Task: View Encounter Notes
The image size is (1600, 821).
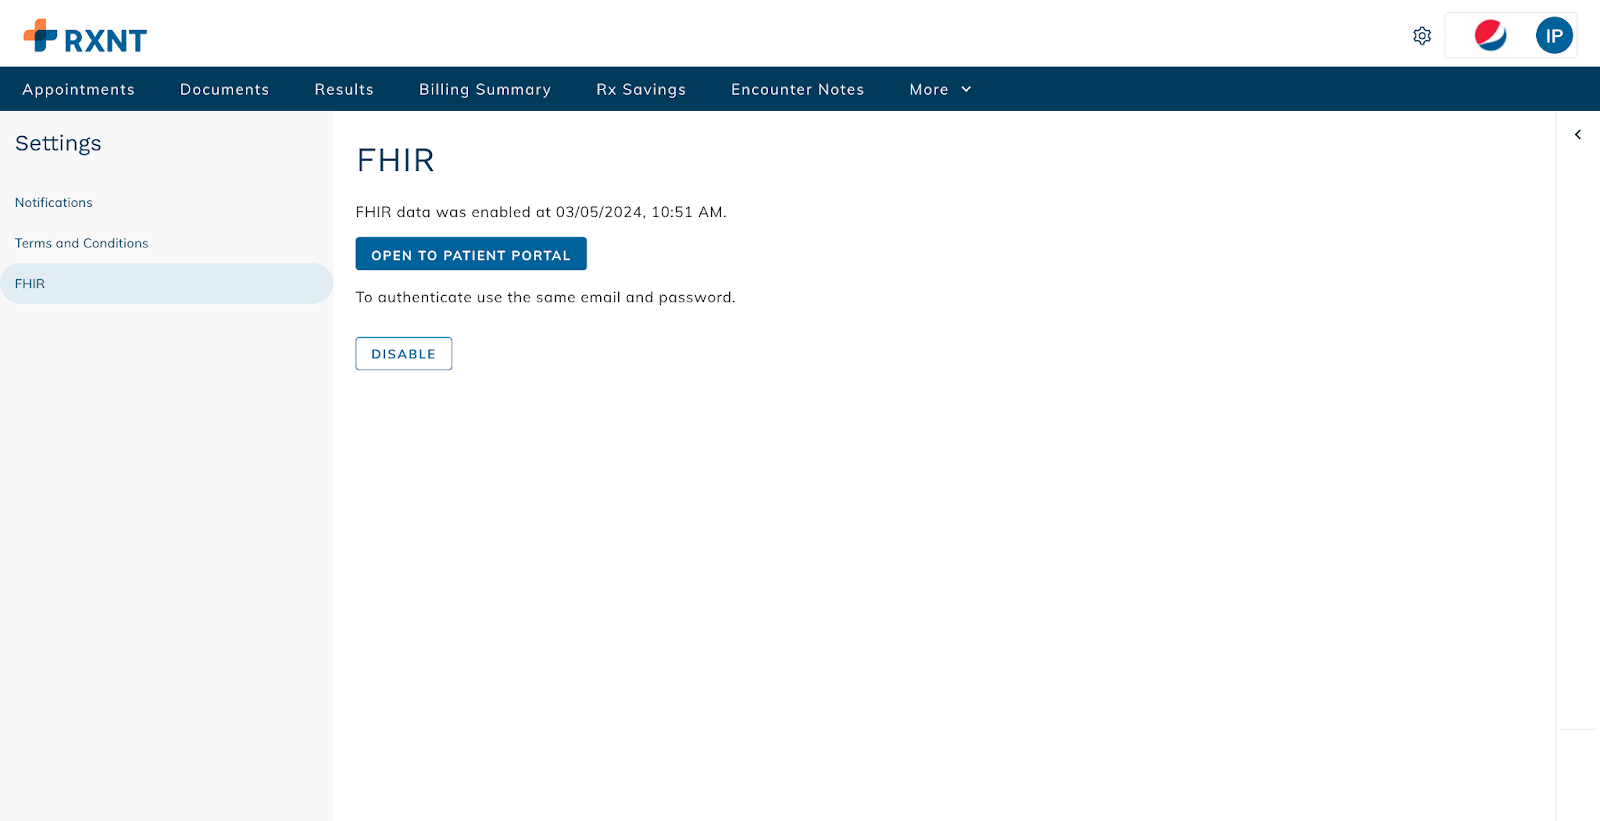Action: click(x=797, y=90)
